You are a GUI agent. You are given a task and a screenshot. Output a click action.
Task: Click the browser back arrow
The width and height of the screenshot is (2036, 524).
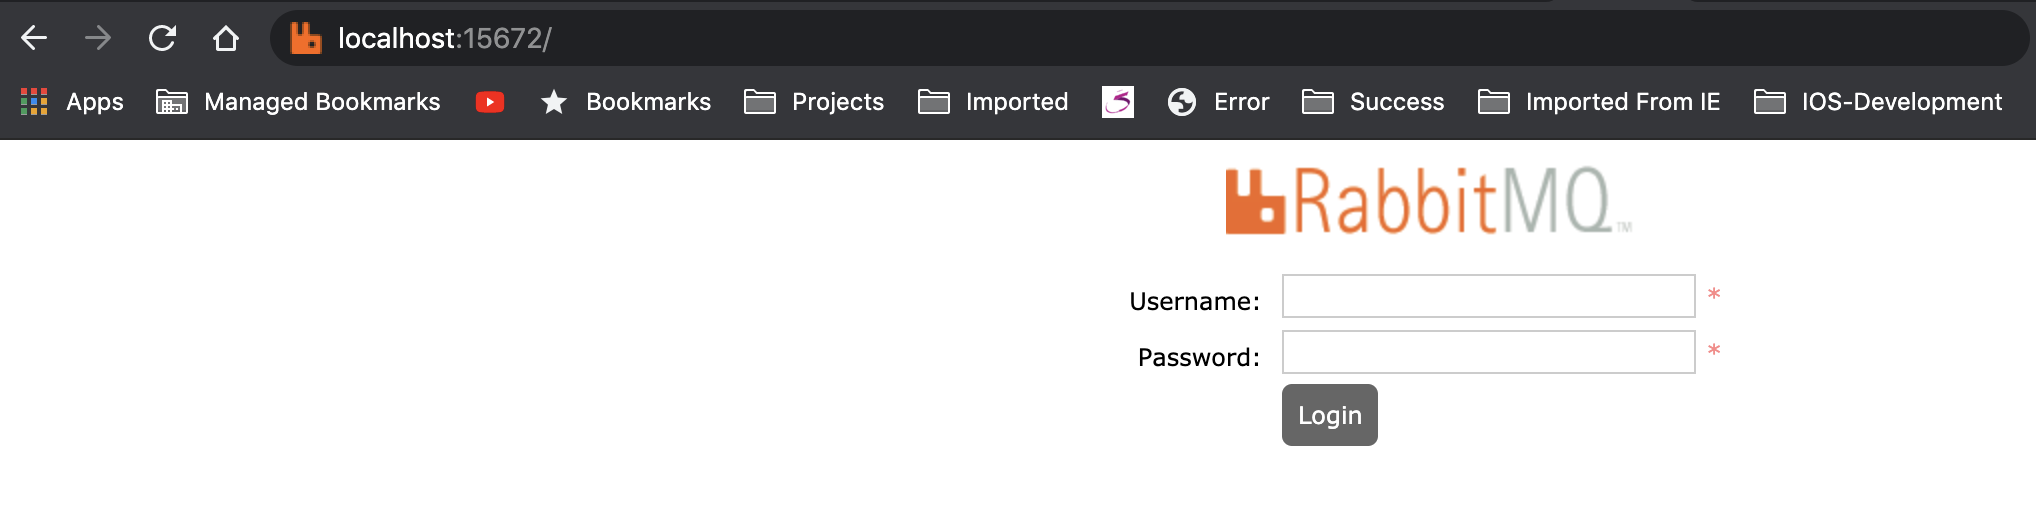[34, 39]
